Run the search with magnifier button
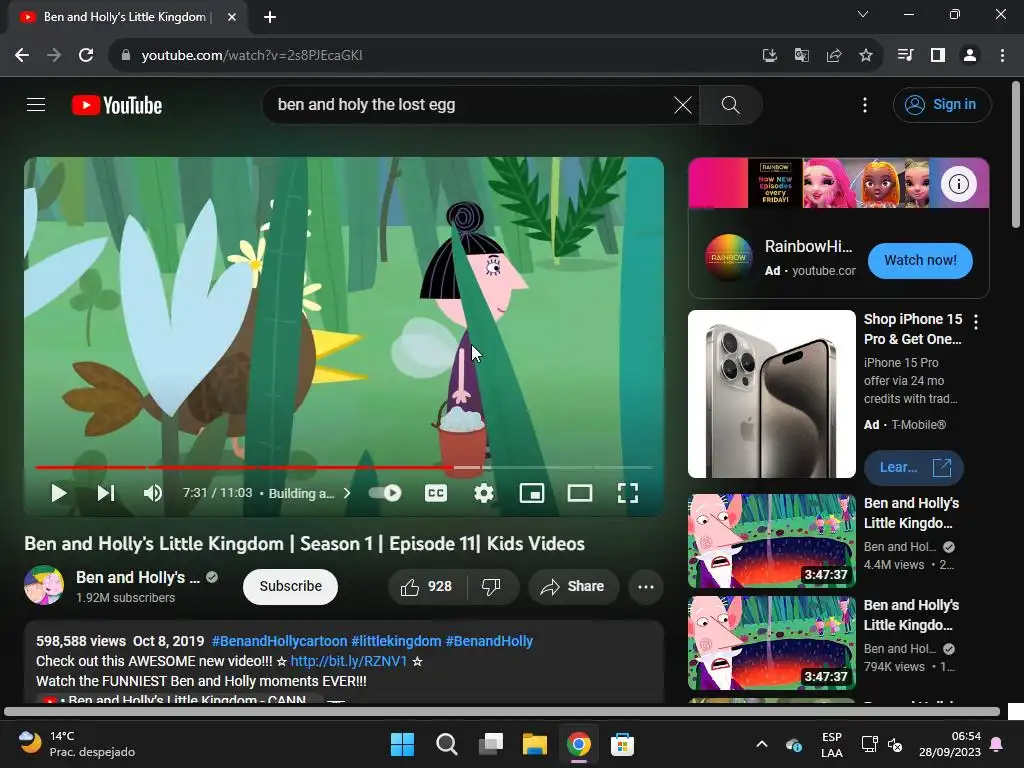1024x768 pixels. coord(731,104)
